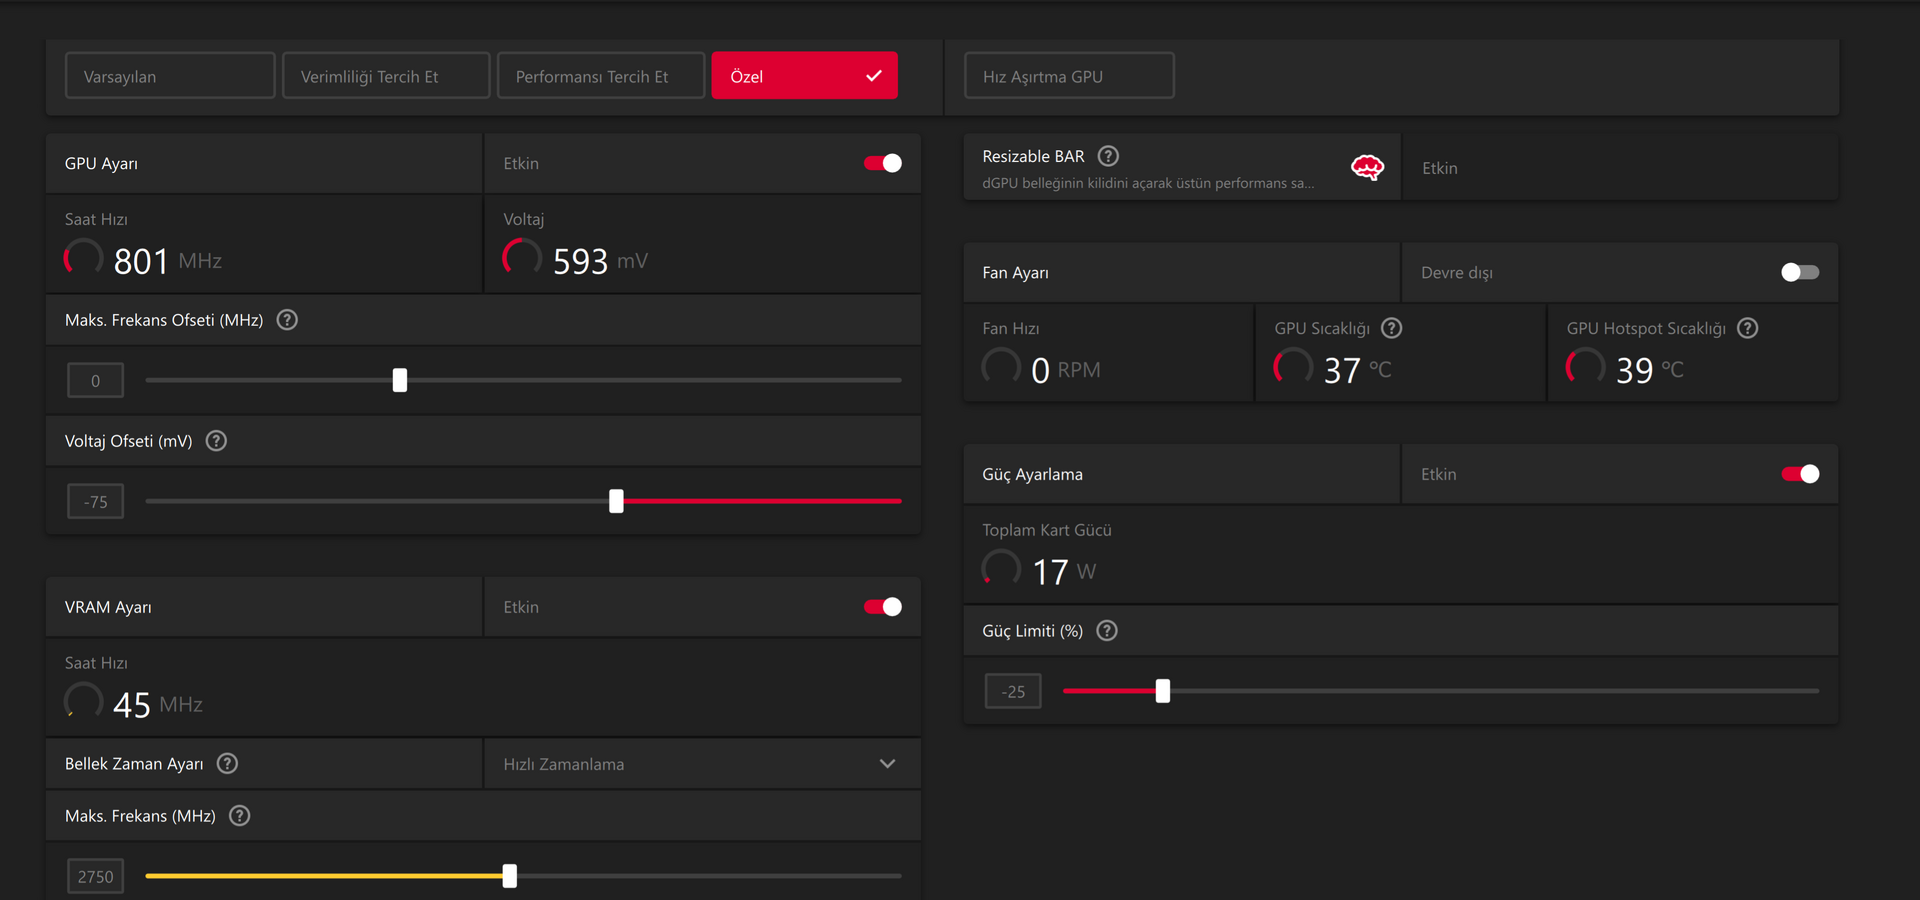Viewport: 1920px width, 900px height.
Task: Click the 17 W total card power reading
Action: [x=1064, y=572]
